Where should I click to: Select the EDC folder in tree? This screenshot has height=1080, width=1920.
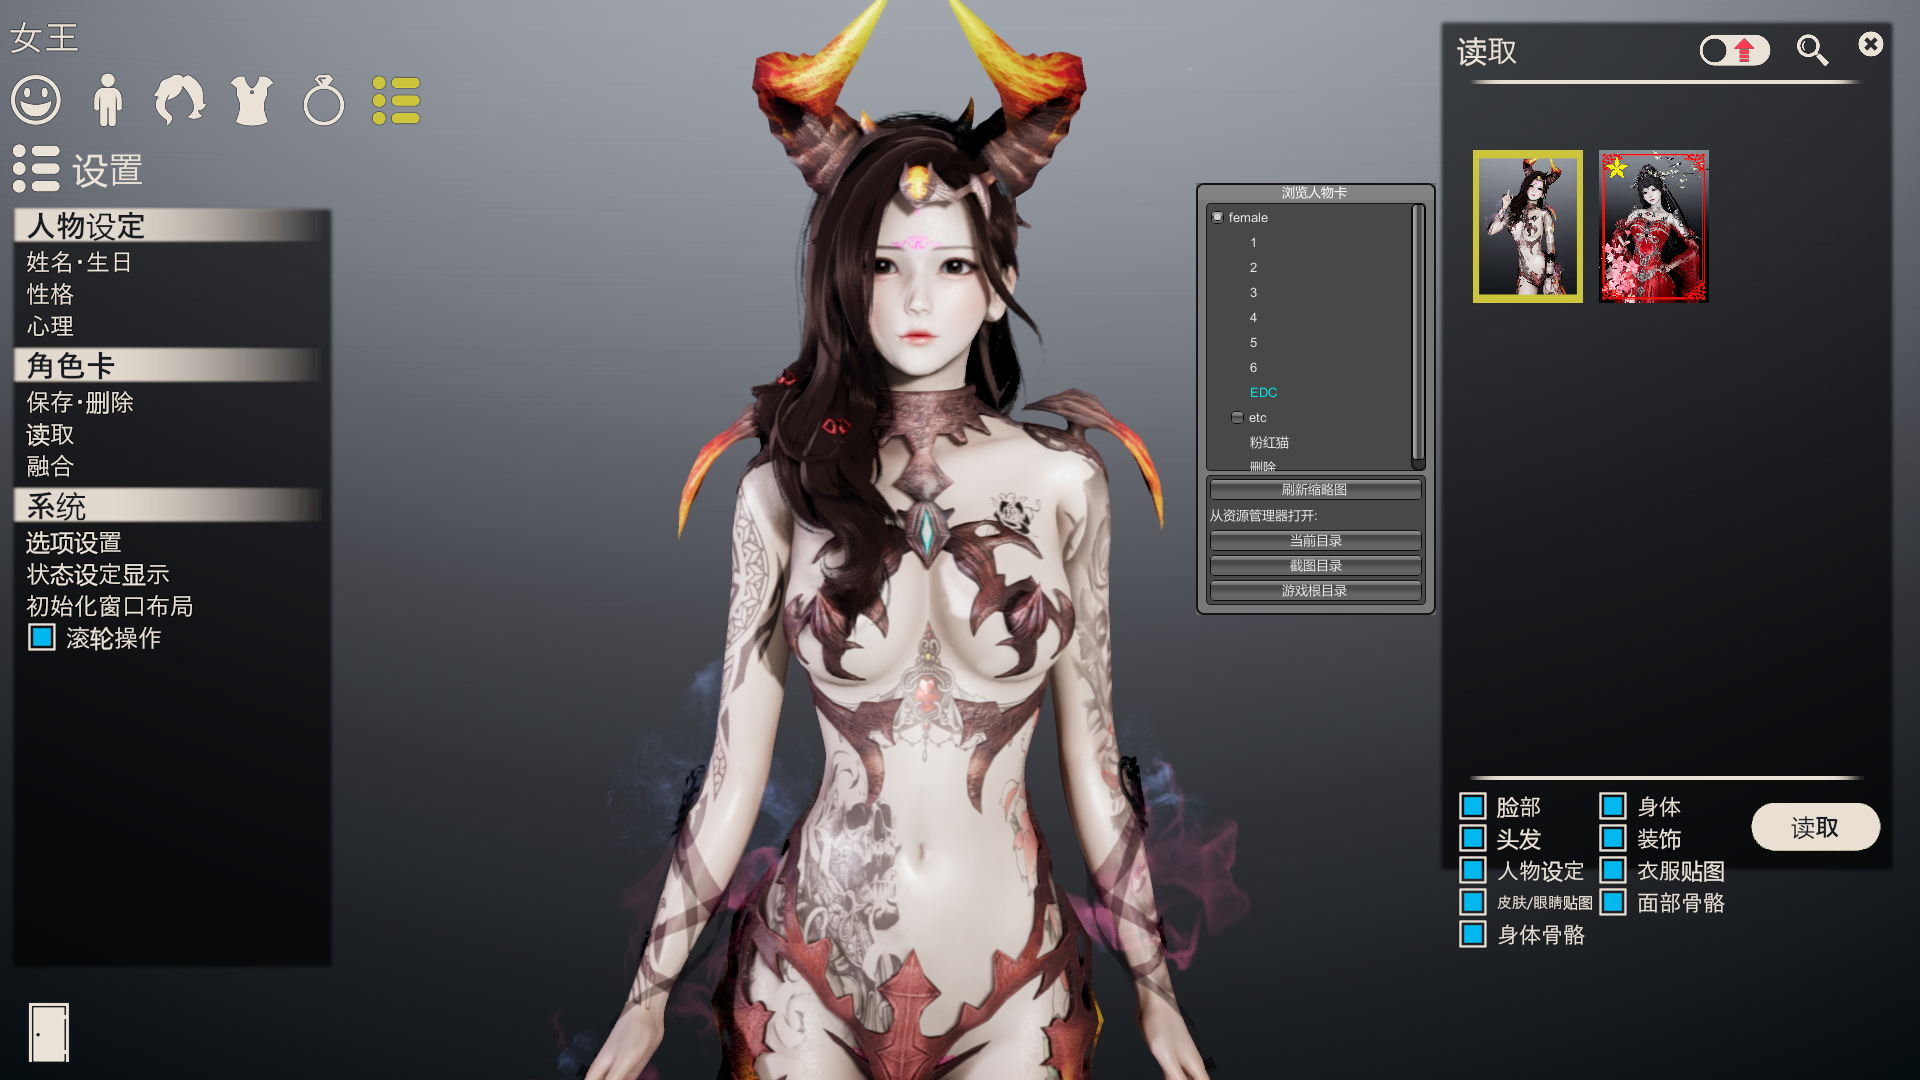coord(1263,392)
